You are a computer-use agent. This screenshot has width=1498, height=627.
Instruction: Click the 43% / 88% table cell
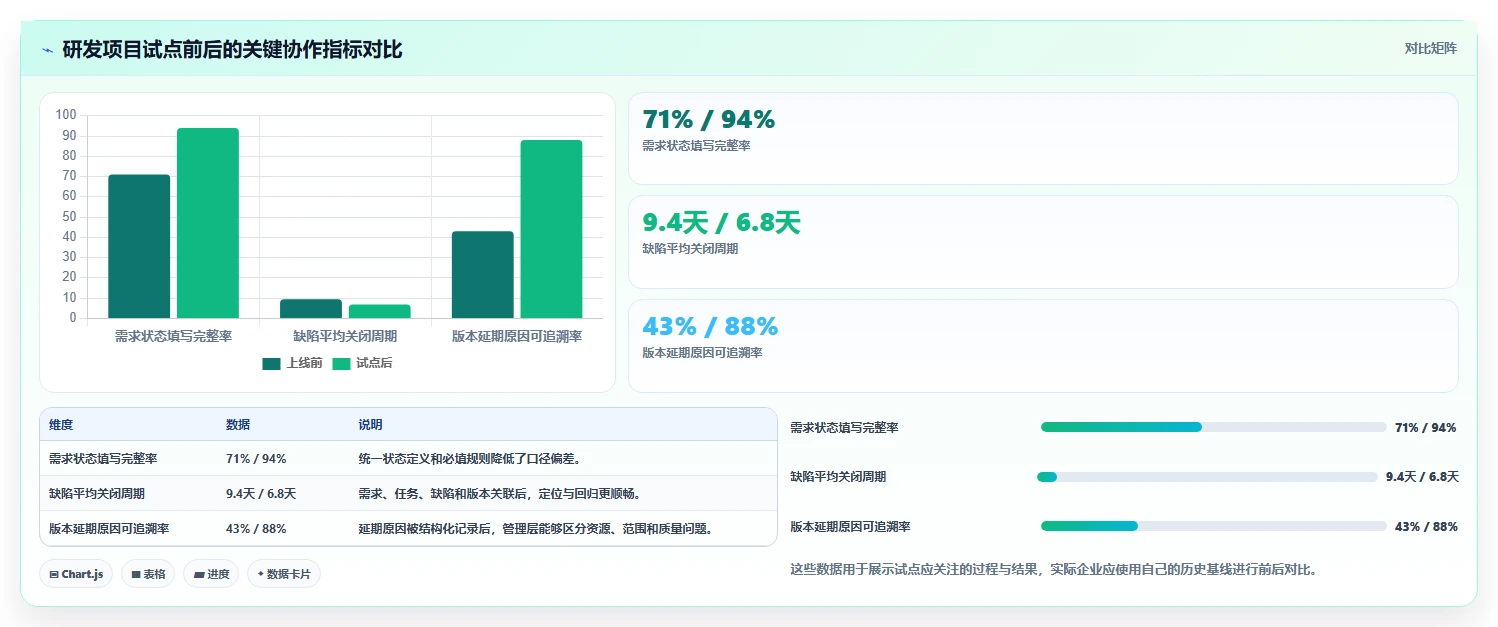(256, 529)
